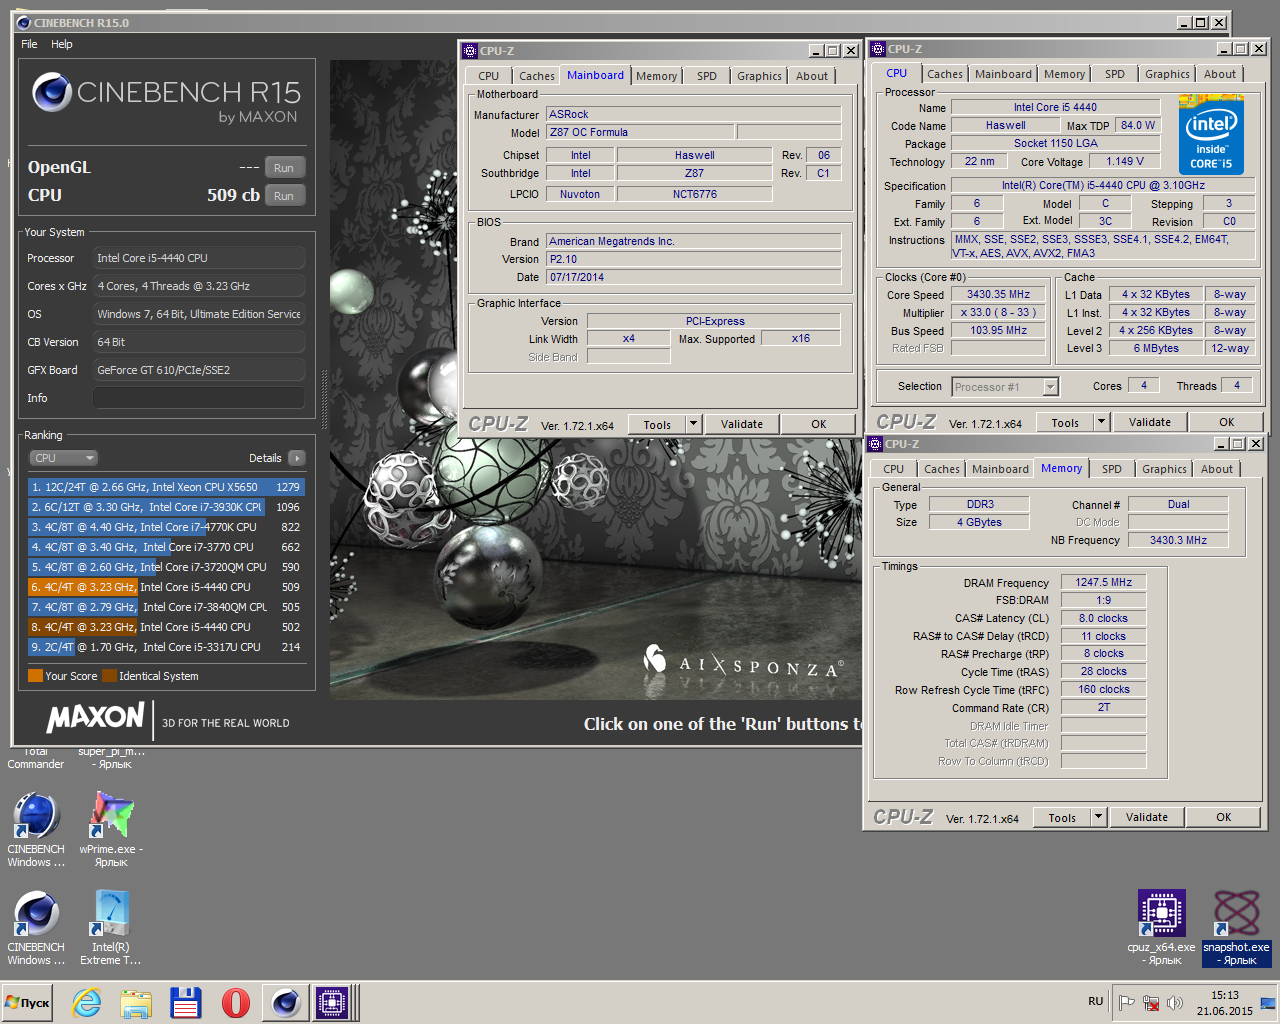Open the snapshot.exe desktop shortcut
Viewport: 1280px width, 1024px height.
click(1236, 927)
